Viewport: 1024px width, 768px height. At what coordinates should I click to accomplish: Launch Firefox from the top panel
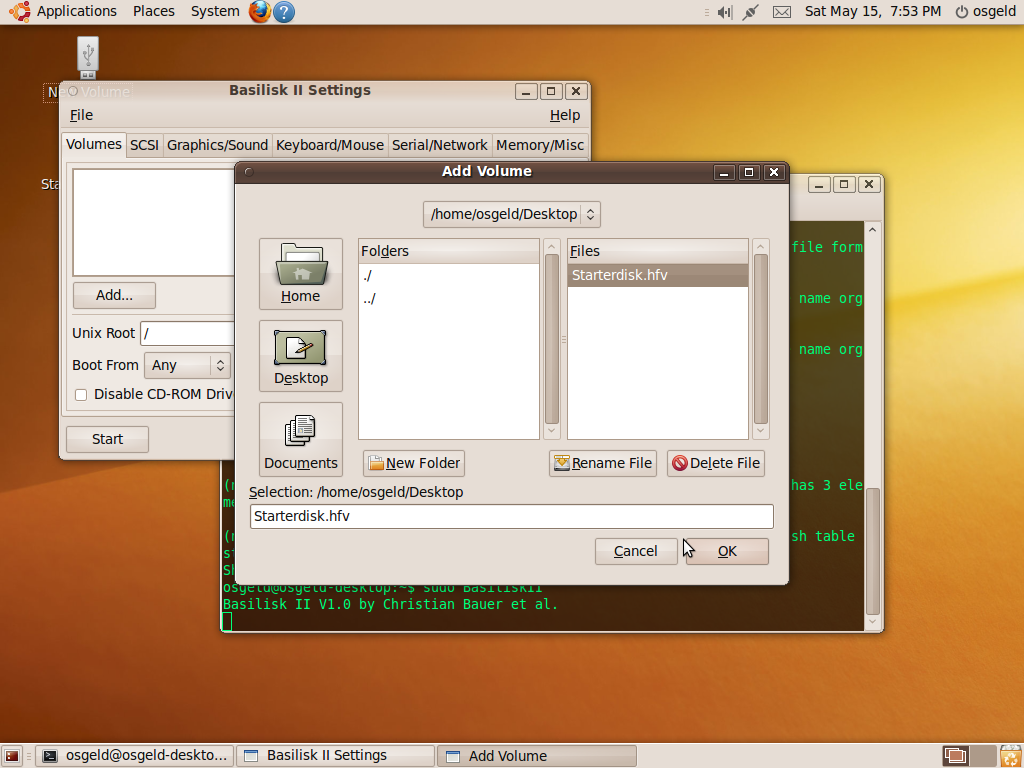259,11
